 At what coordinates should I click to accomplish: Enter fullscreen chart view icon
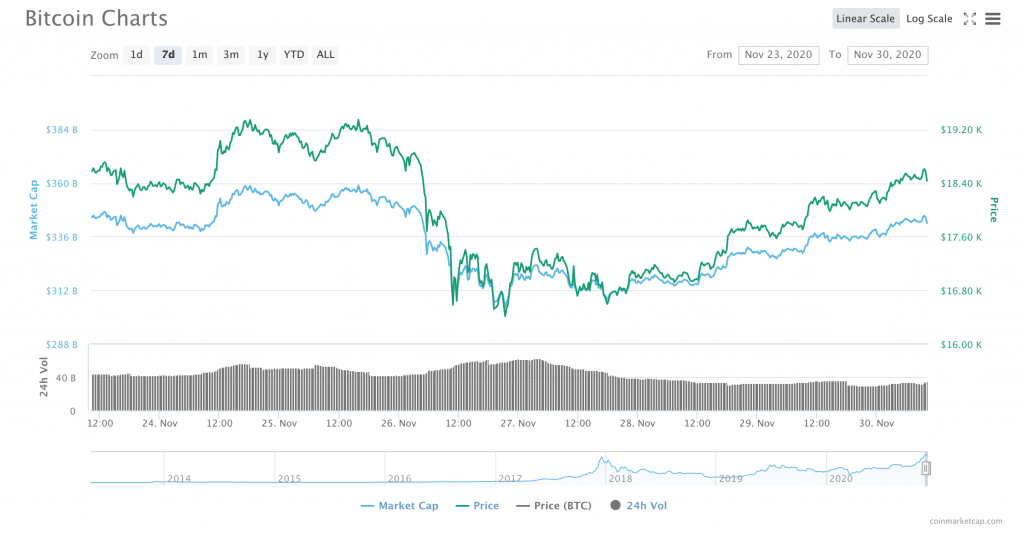[x=969, y=19]
